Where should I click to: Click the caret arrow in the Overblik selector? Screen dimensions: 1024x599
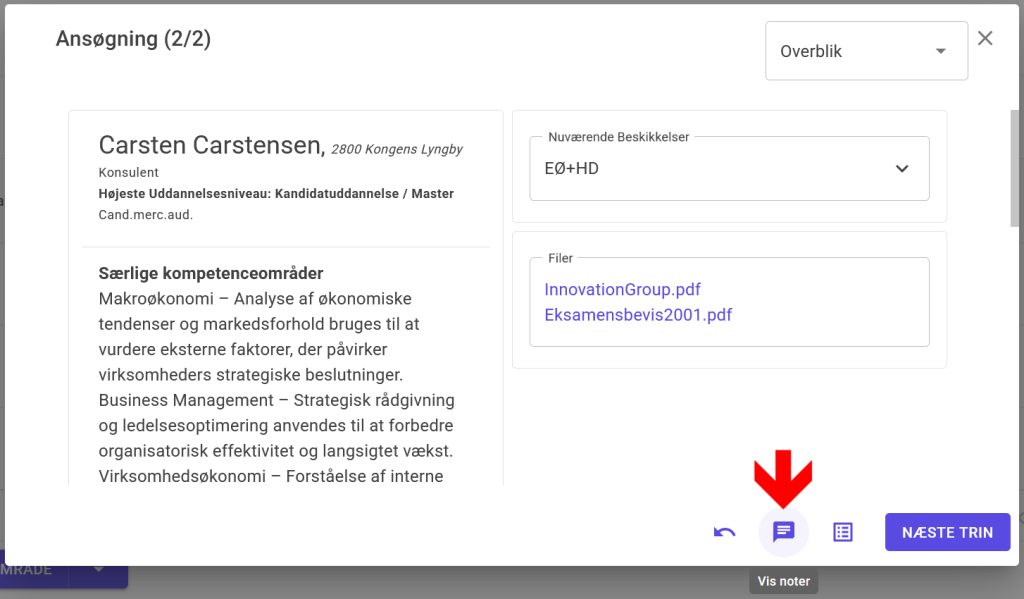point(940,51)
